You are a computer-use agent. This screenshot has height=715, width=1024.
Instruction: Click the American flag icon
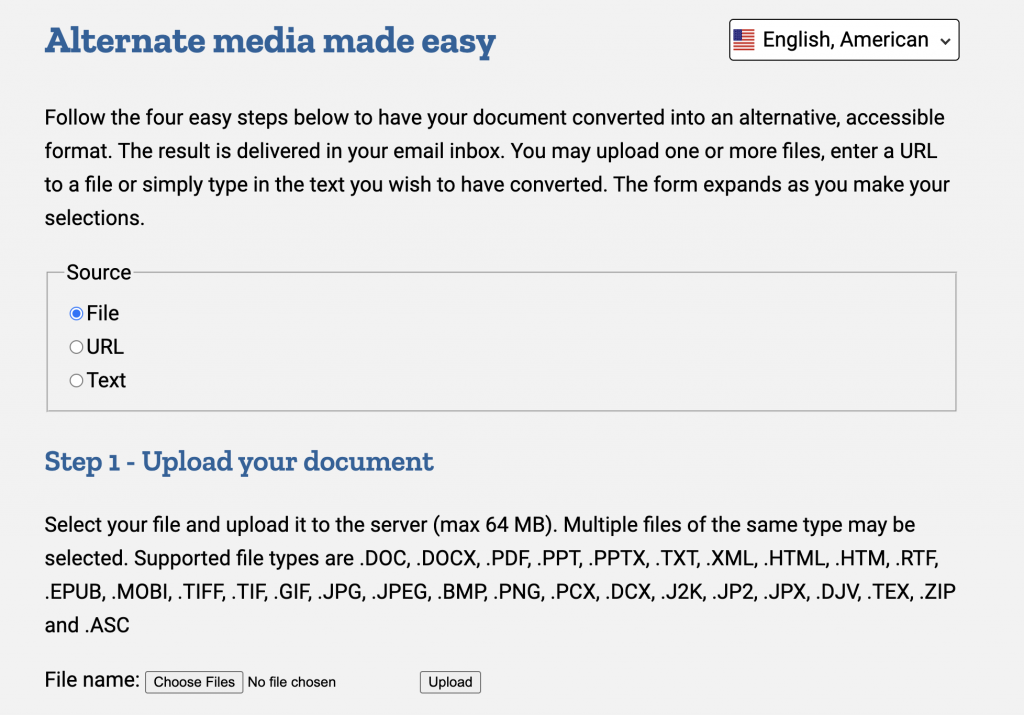click(744, 40)
